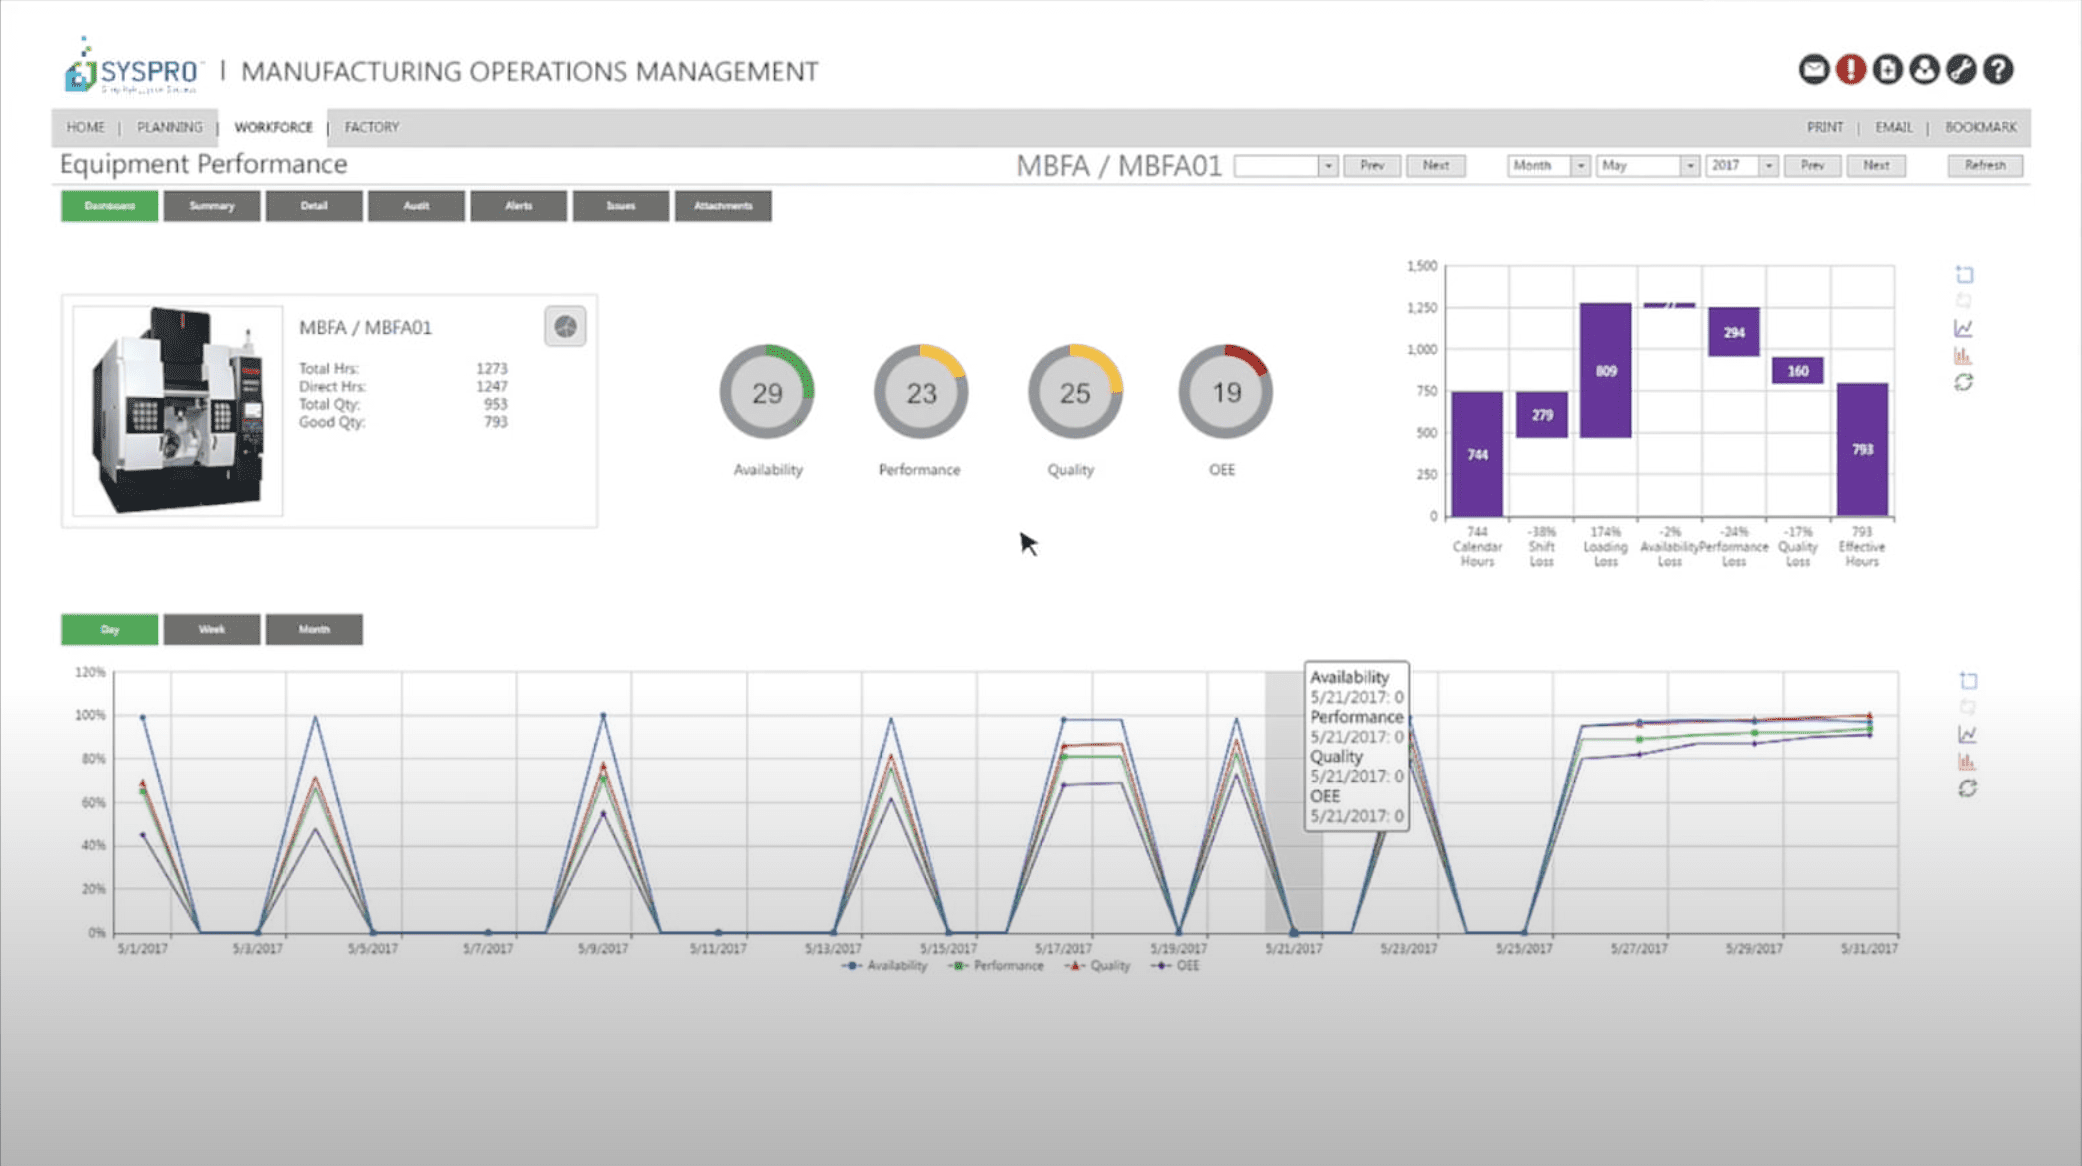
Task: Click the Email link in the toolbar
Action: tap(1893, 127)
